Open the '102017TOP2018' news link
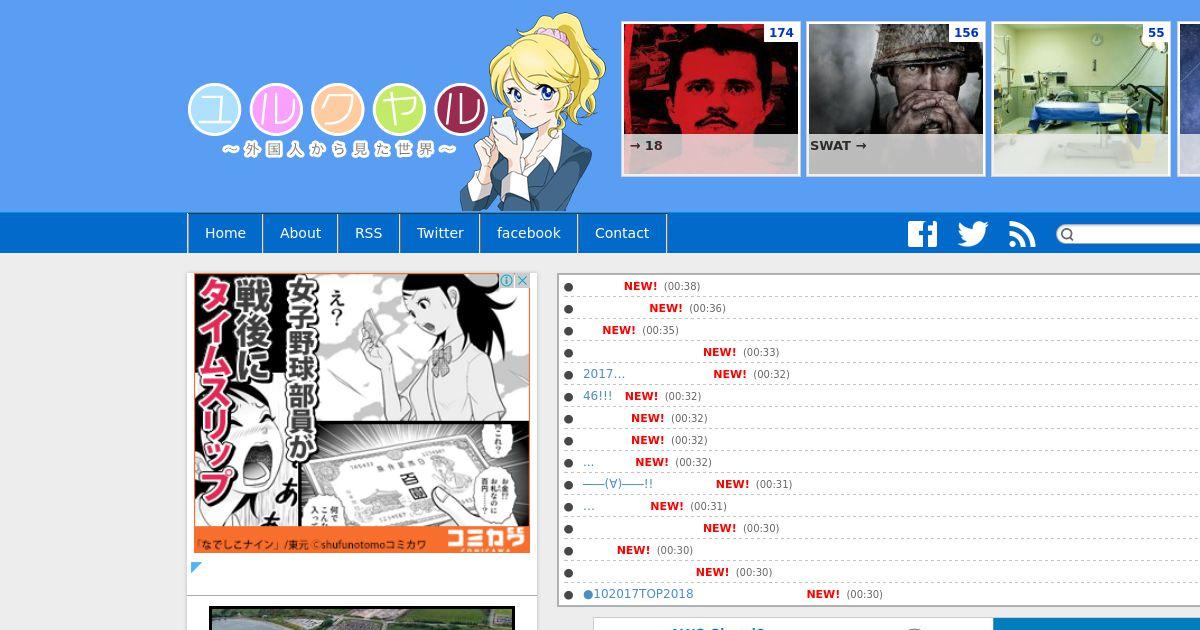The height and width of the screenshot is (630, 1200). [x=638, y=594]
